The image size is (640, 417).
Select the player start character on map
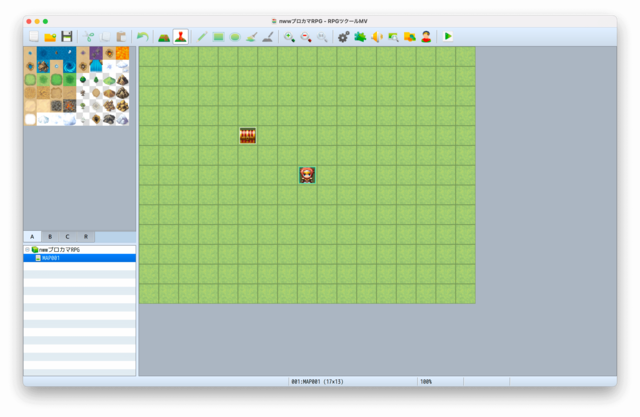[307, 175]
